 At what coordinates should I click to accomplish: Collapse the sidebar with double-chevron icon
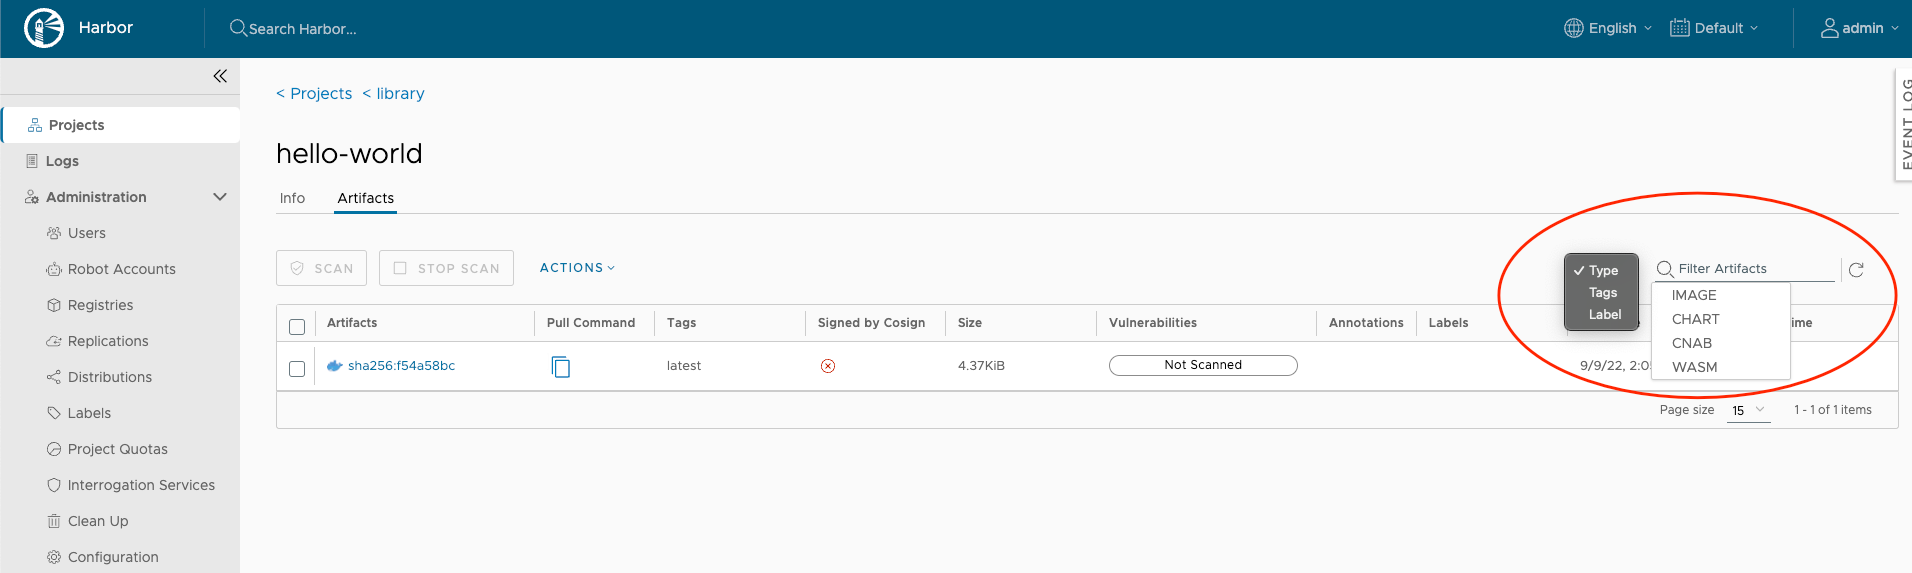pyautogui.click(x=220, y=76)
